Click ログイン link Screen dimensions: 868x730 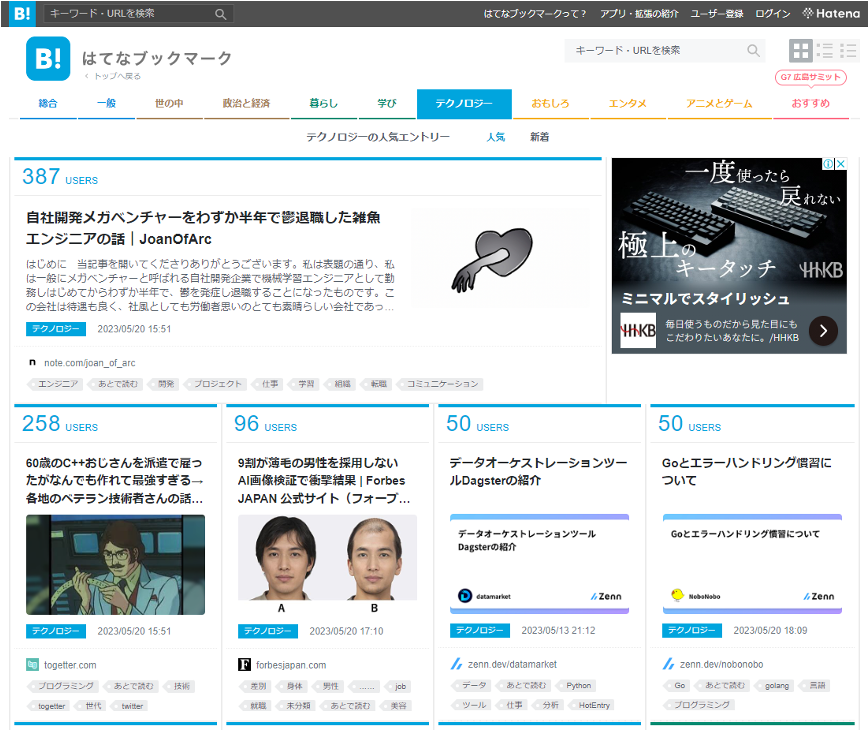click(773, 14)
